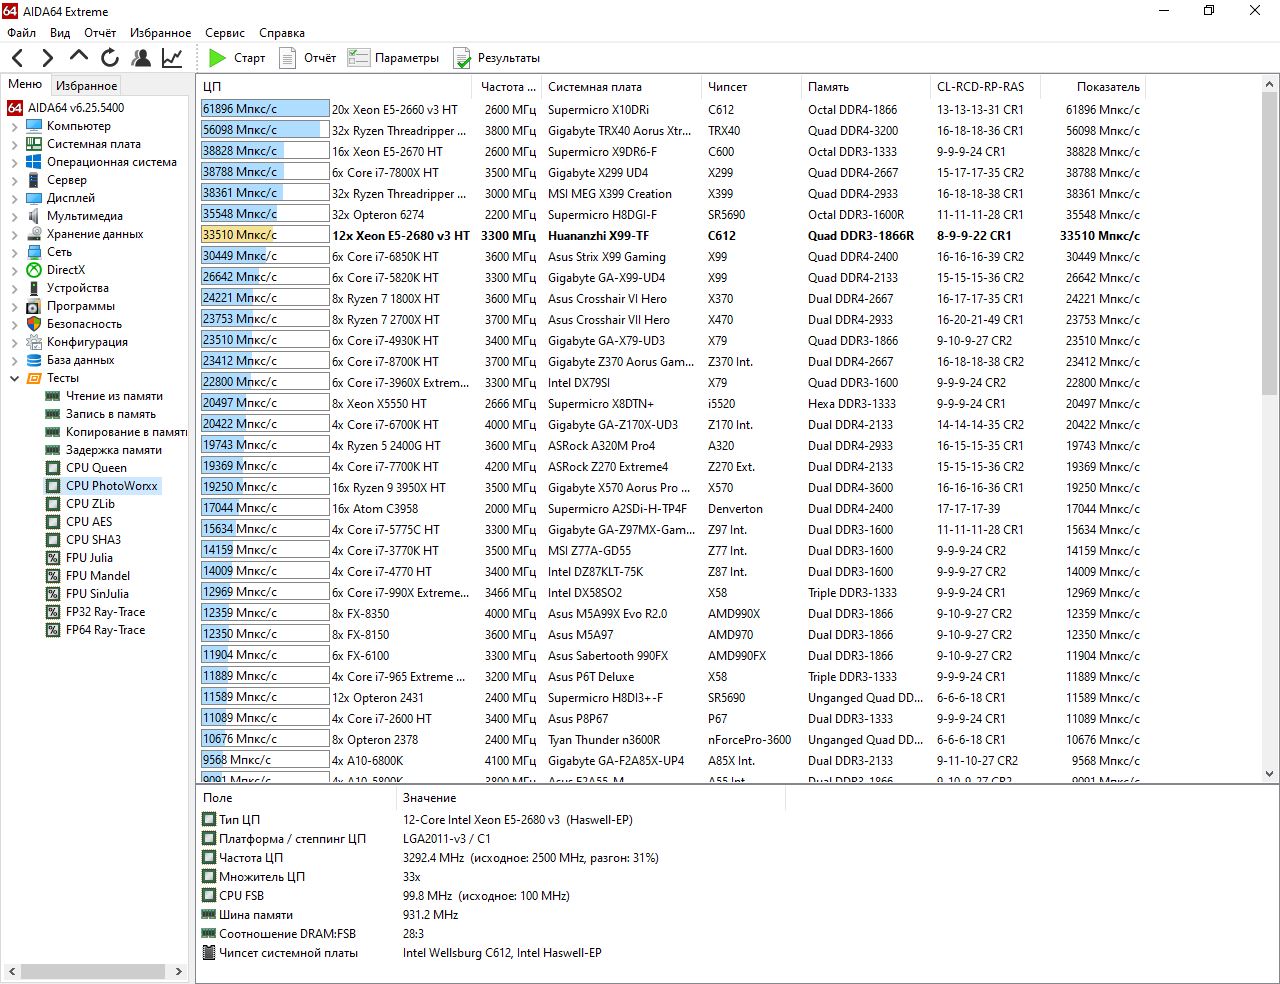
Task: Click the sidebar horizontal scrollbar right arrow
Action: (179, 971)
